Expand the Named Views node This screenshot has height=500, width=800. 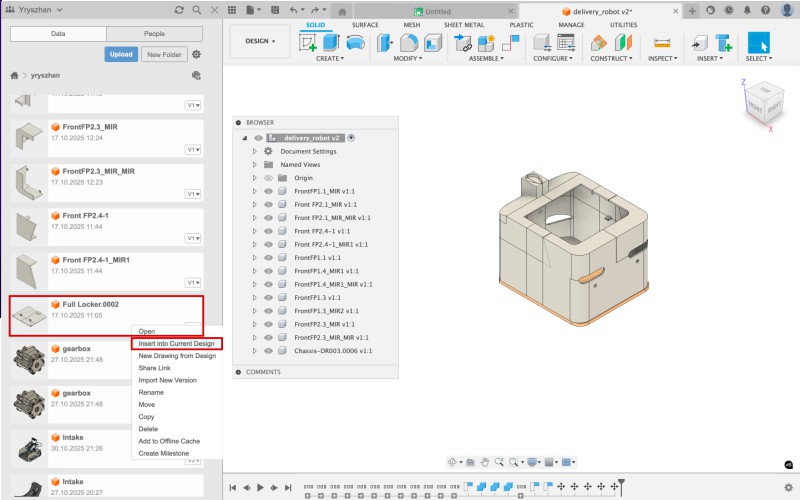pyautogui.click(x=255, y=165)
